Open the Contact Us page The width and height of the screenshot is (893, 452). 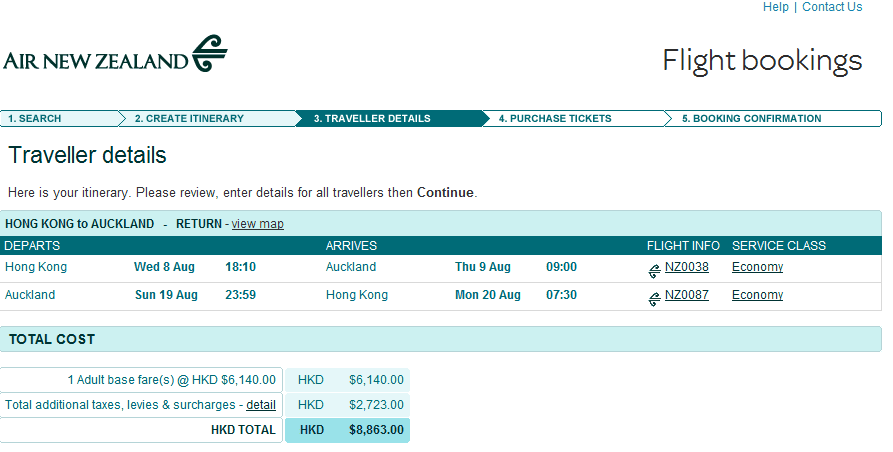831,7
